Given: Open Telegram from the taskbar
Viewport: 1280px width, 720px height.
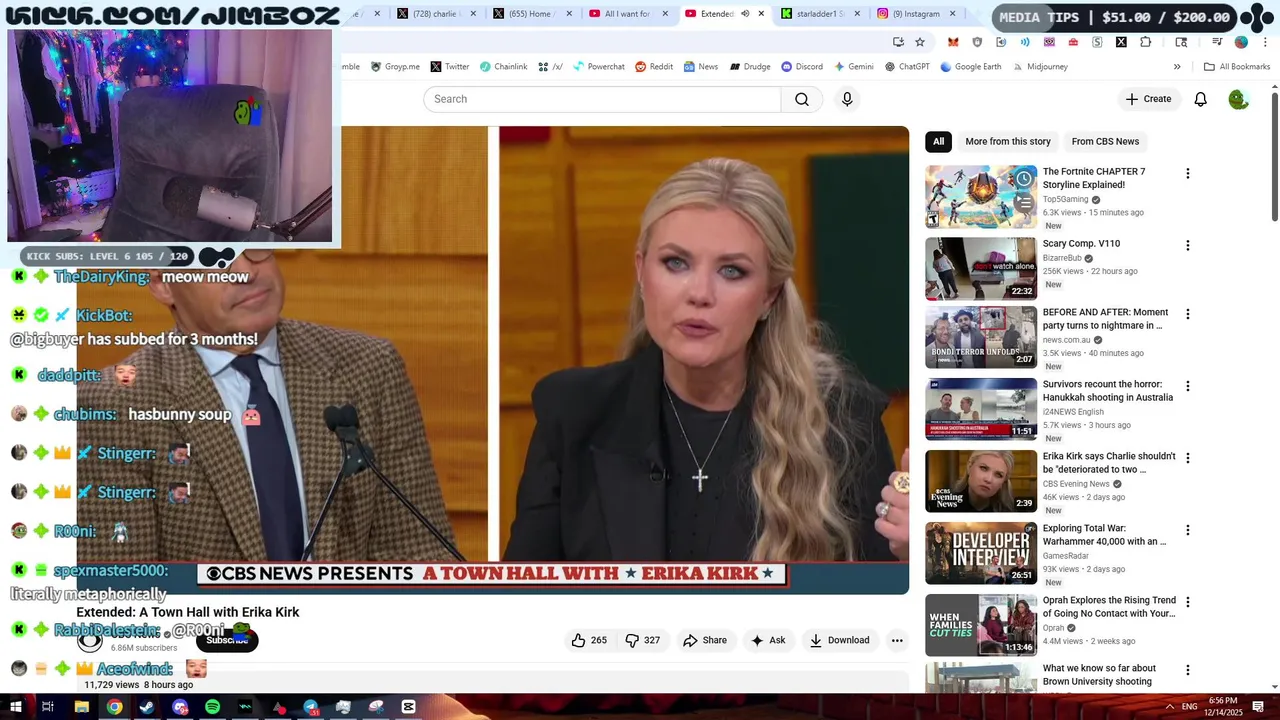Looking at the screenshot, I should (x=310, y=707).
